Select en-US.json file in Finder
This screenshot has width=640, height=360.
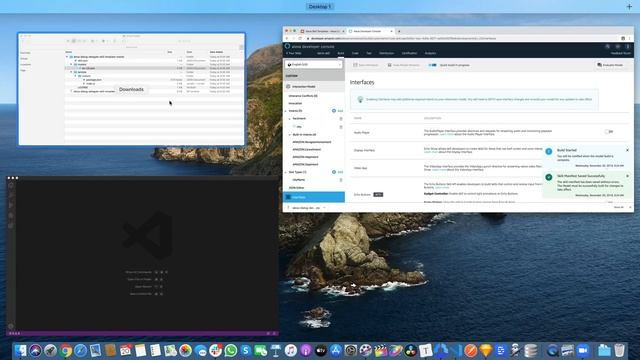[88, 68]
